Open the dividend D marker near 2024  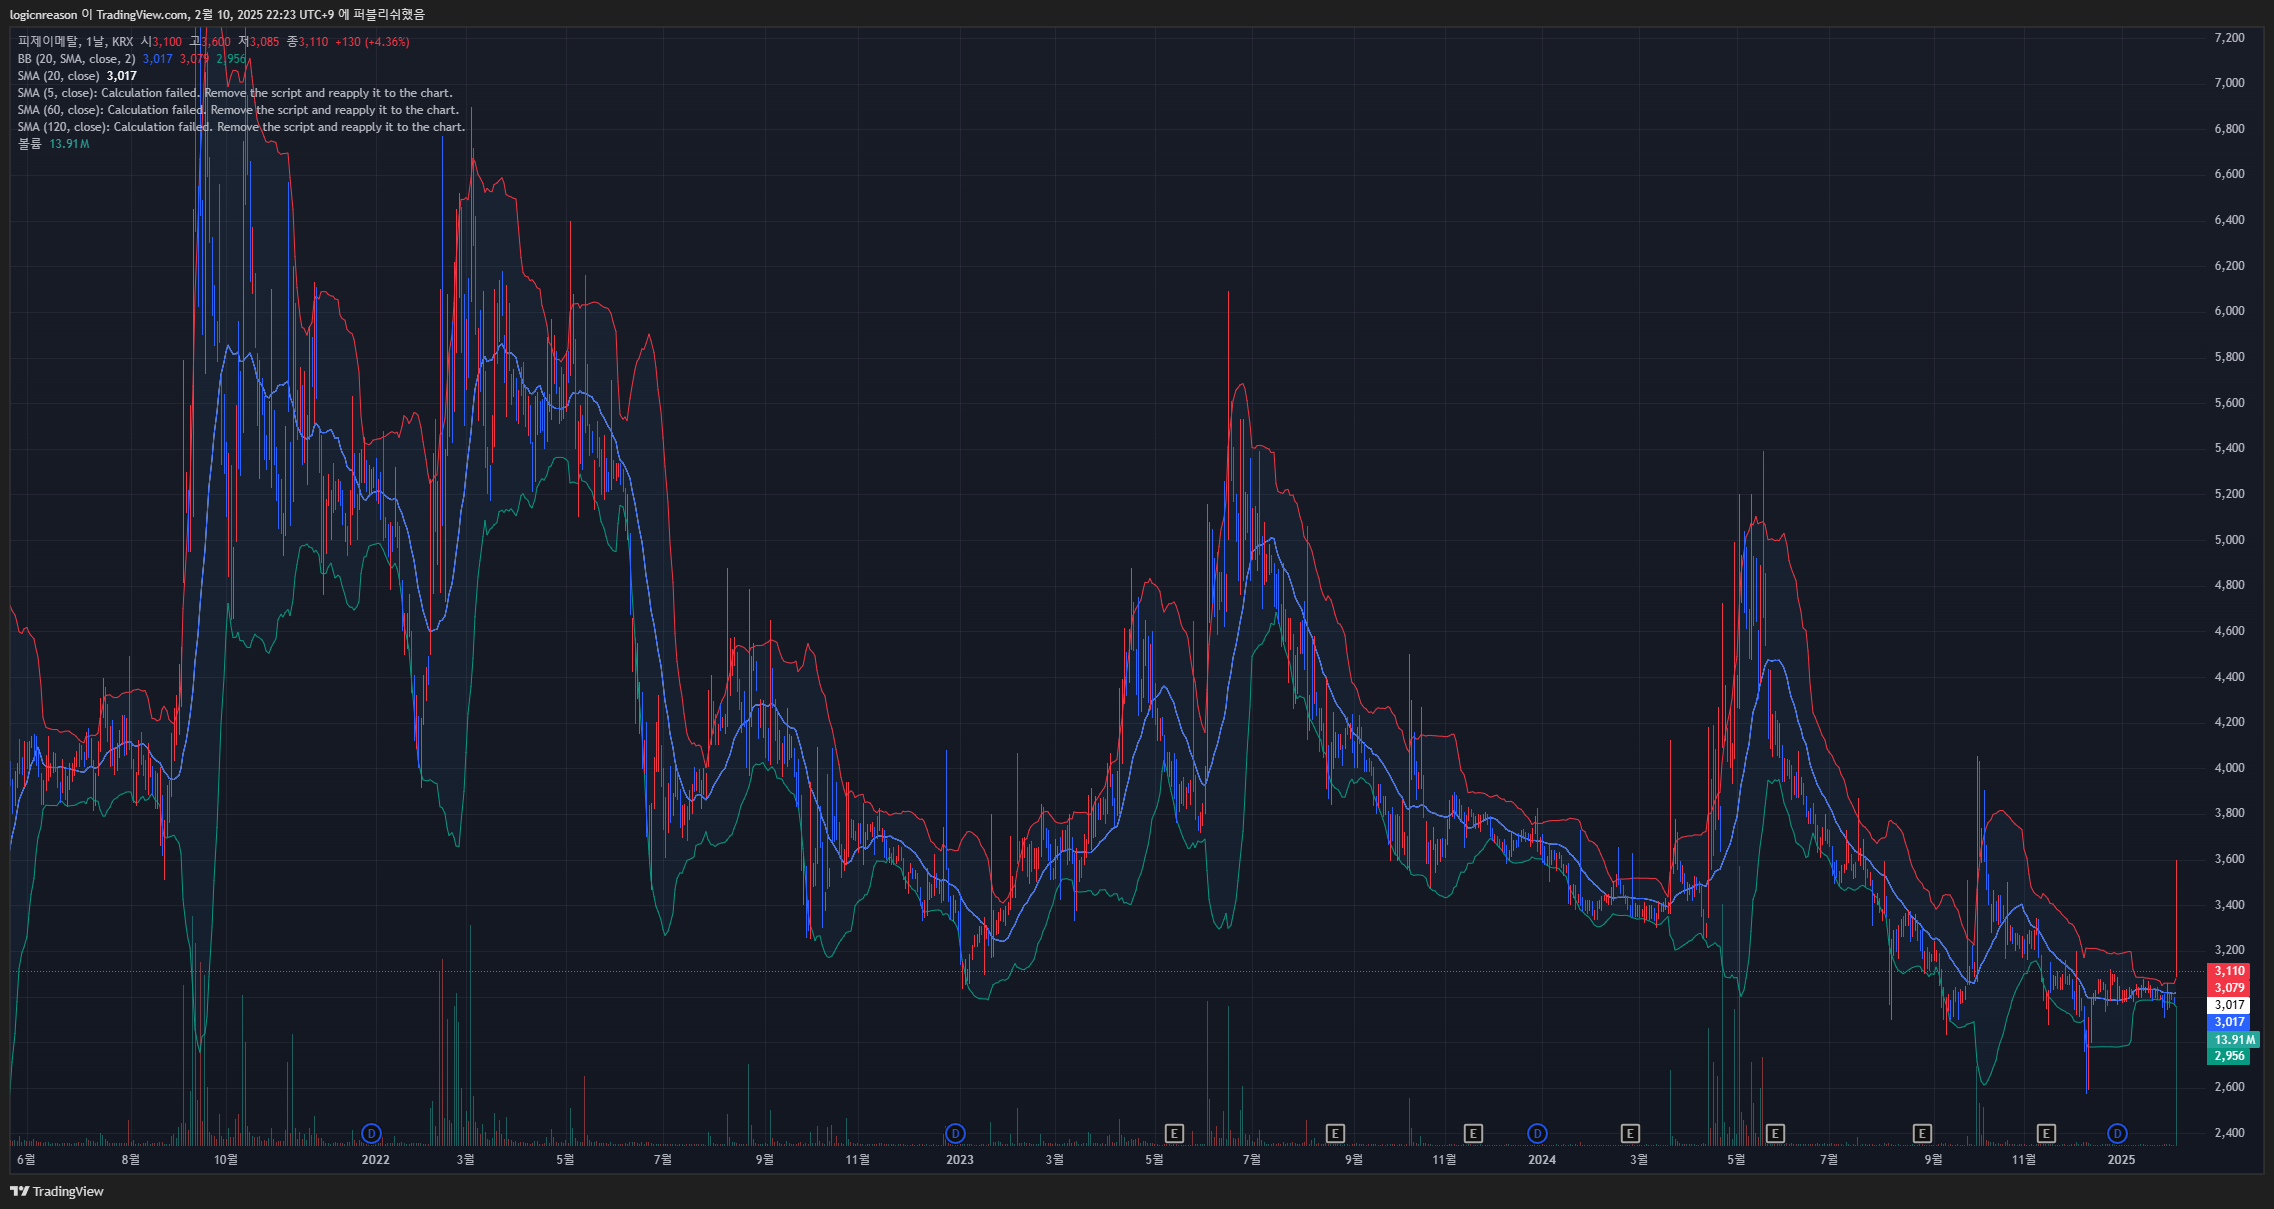(1537, 1133)
